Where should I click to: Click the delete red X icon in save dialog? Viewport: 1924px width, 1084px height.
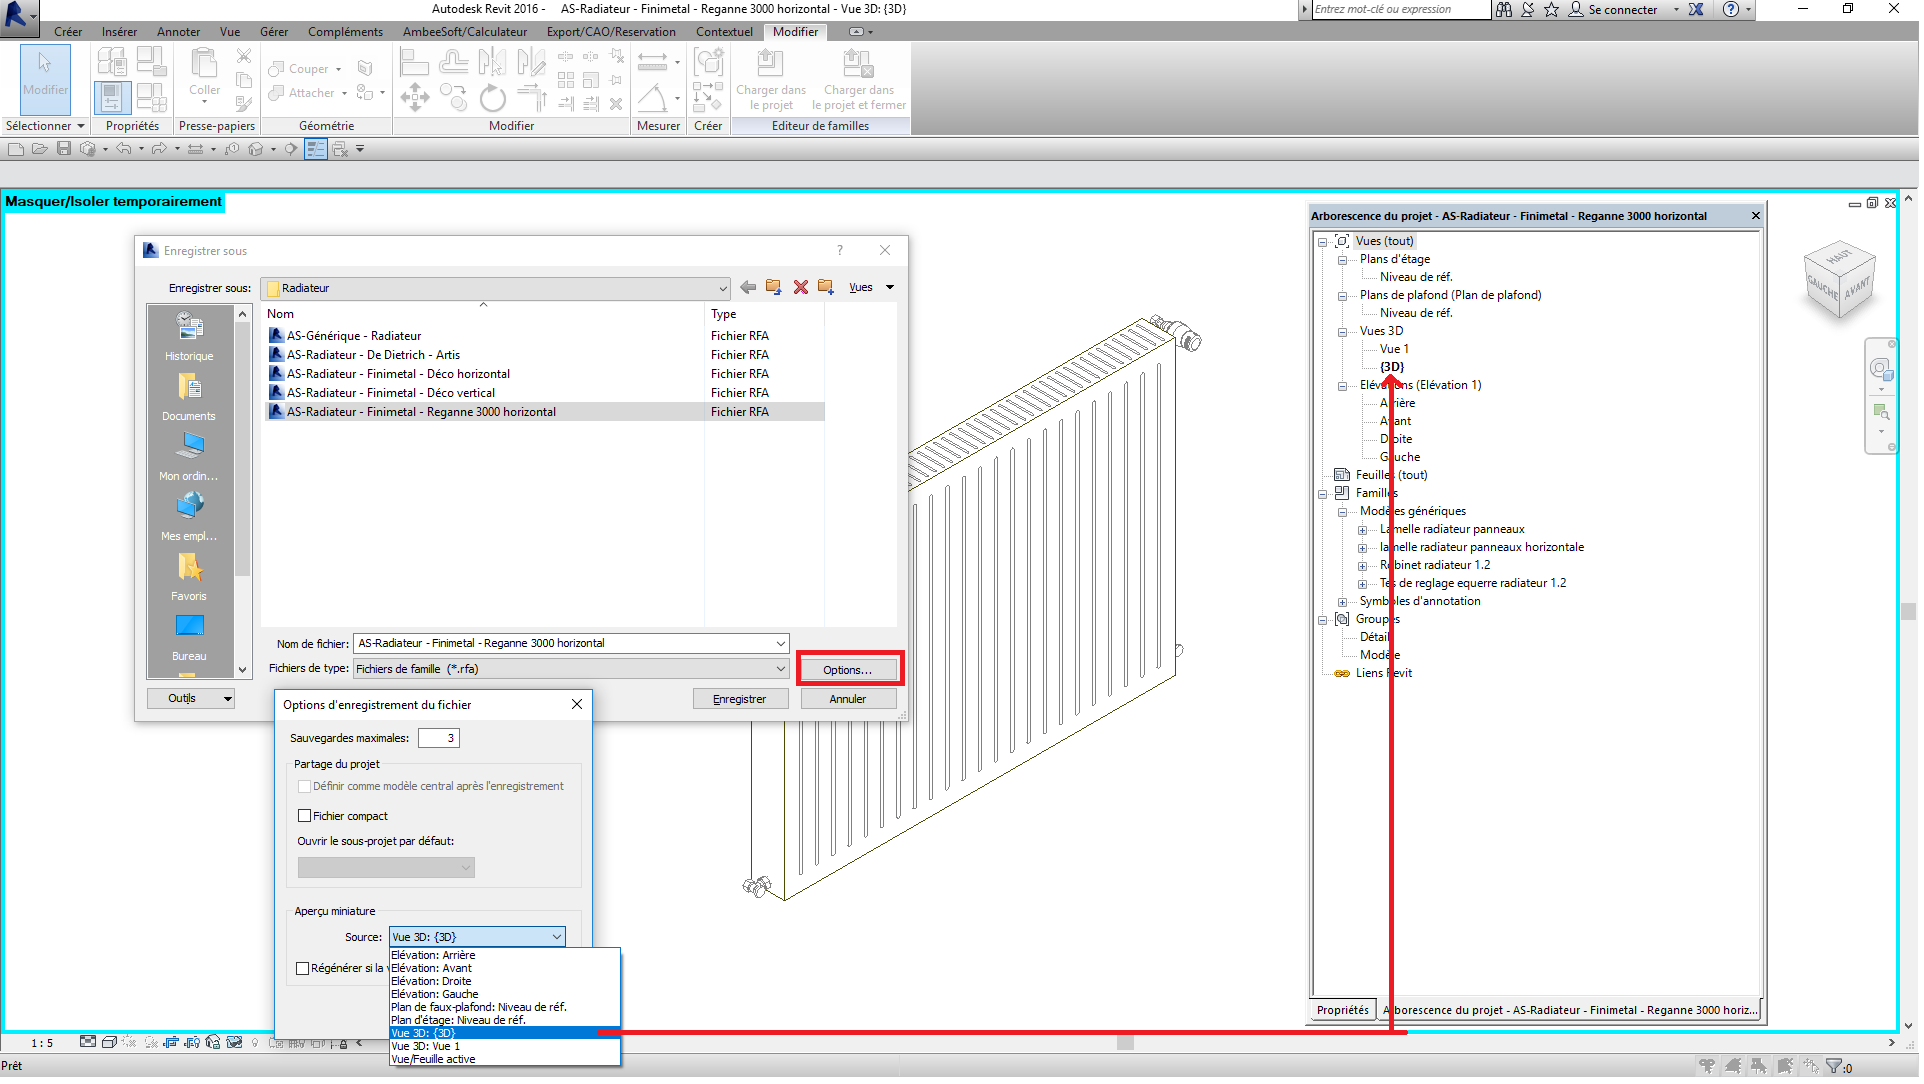point(802,288)
